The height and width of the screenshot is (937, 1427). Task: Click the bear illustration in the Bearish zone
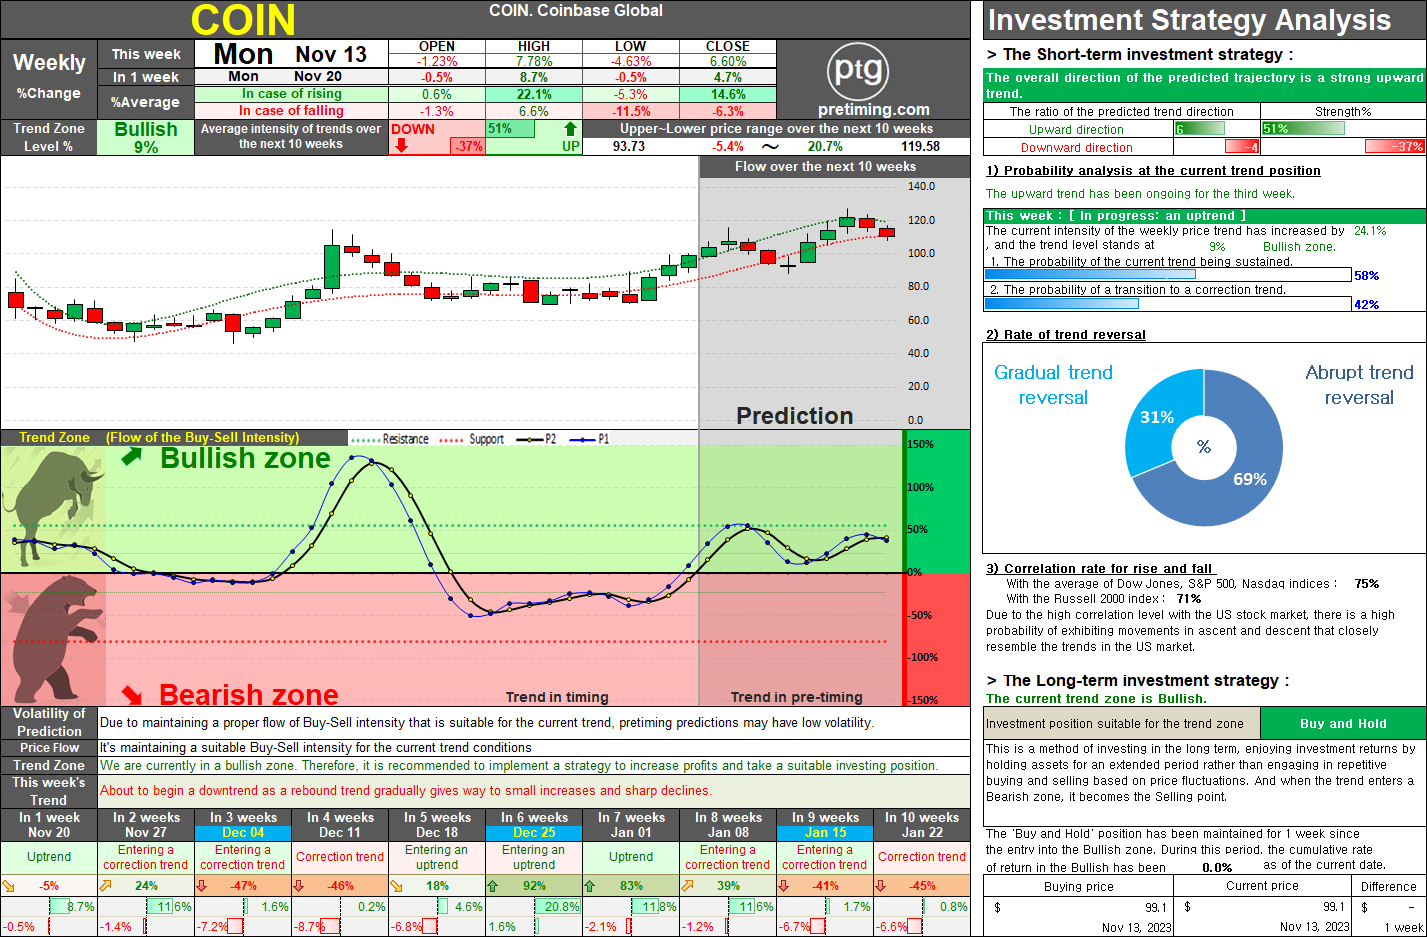[55, 640]
